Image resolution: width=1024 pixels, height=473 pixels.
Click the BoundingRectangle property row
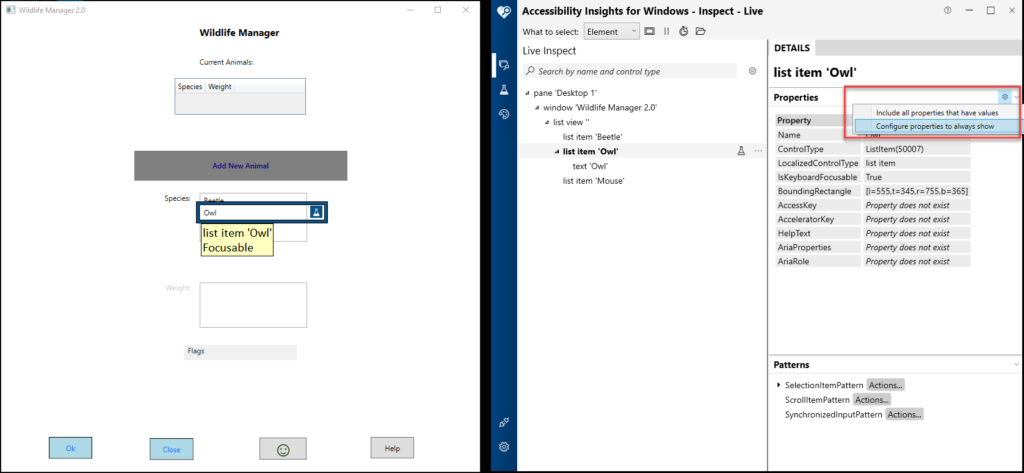pyautogui.click(x=872, y=191)
